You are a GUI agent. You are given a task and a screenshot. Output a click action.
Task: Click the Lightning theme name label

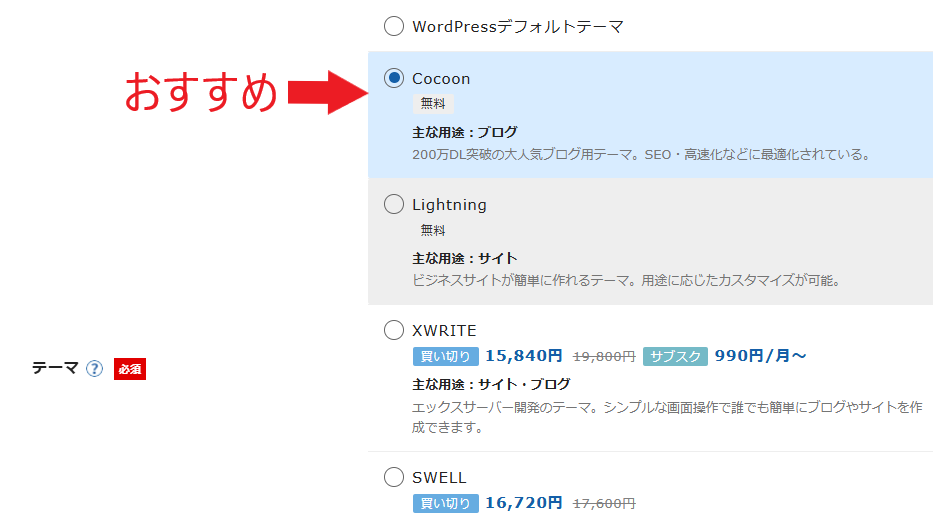pyautogui.click(x=449, y=205)
